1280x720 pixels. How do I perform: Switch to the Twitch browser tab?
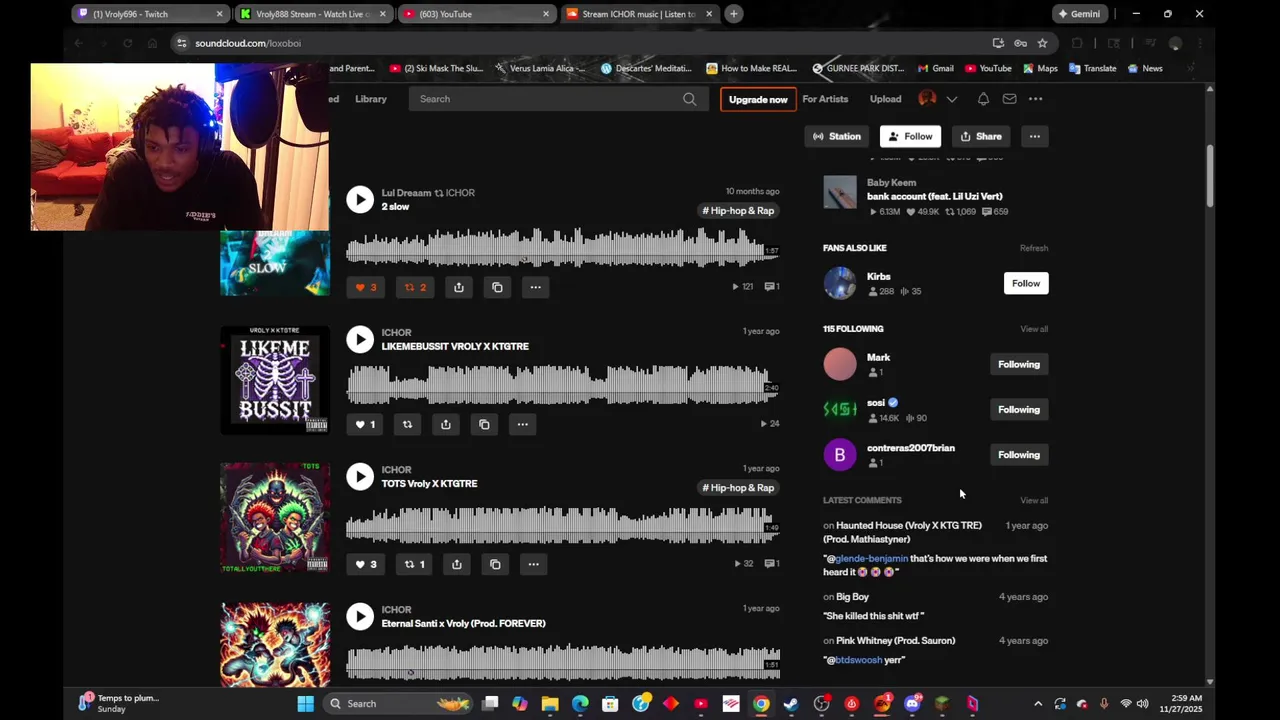coord(150,14)
